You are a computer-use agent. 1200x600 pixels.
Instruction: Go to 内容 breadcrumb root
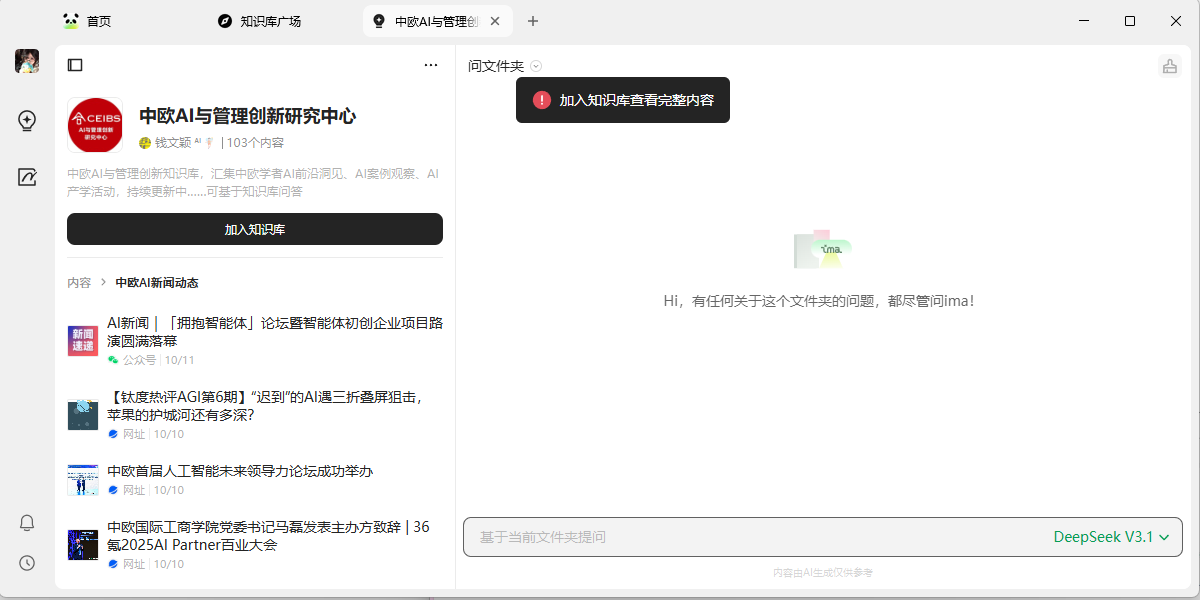(x=79, y=283)
